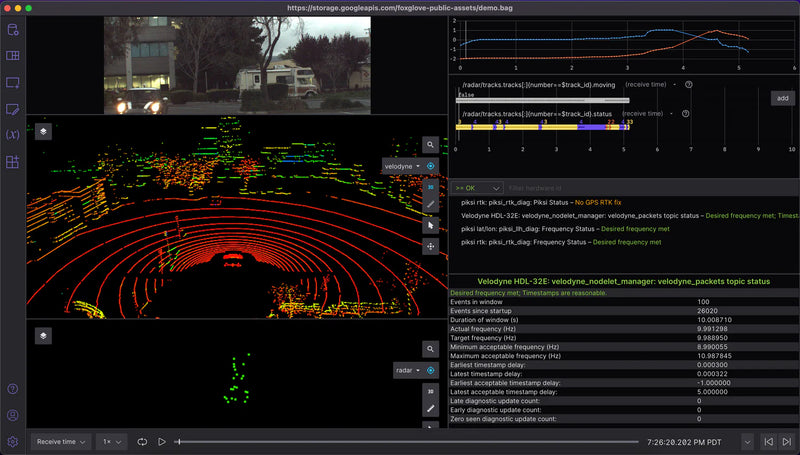Image resolution: width=800 pixels, height=455 pixels.
Task: Open the Layouts sidebar icon
Action: pos(13,56)
